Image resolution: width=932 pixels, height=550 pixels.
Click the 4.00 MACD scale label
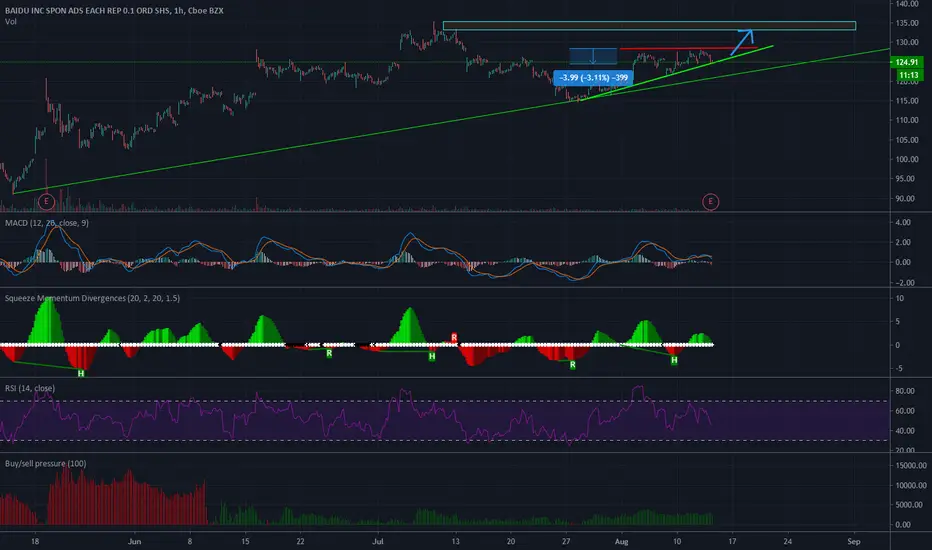[x=902, y=222]
